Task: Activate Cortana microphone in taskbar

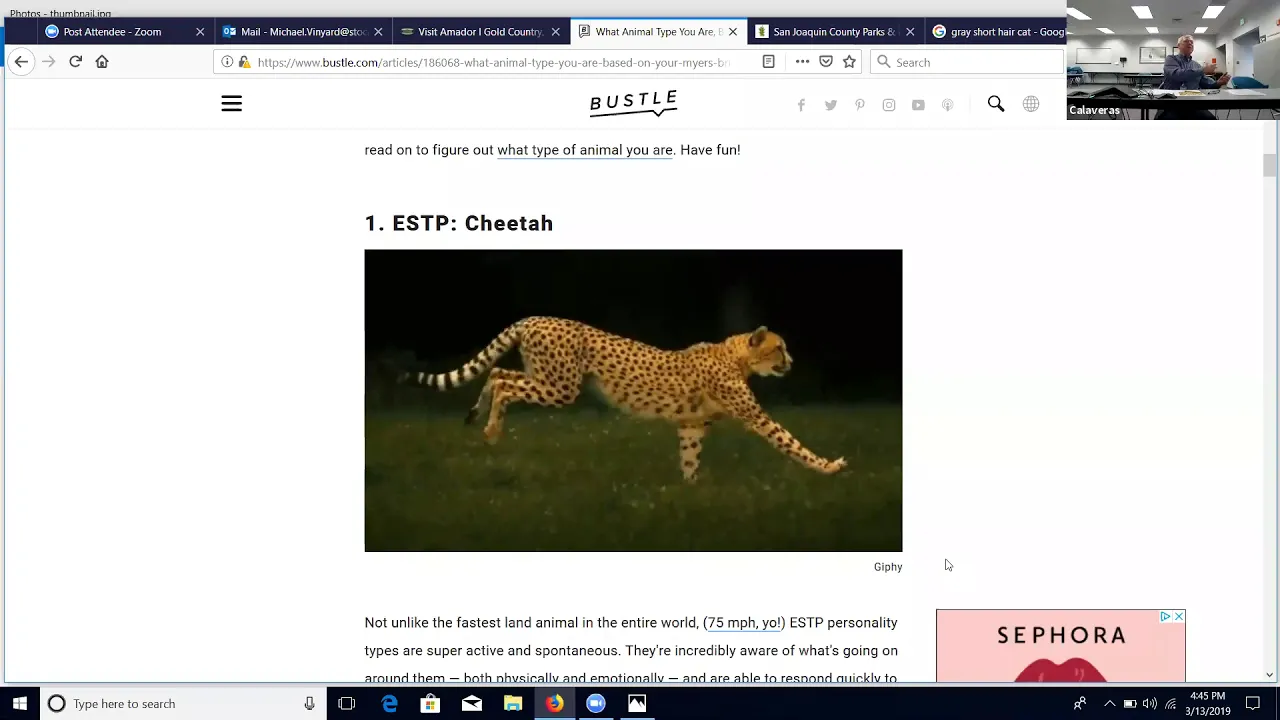Action: click(x=309, y=704)
